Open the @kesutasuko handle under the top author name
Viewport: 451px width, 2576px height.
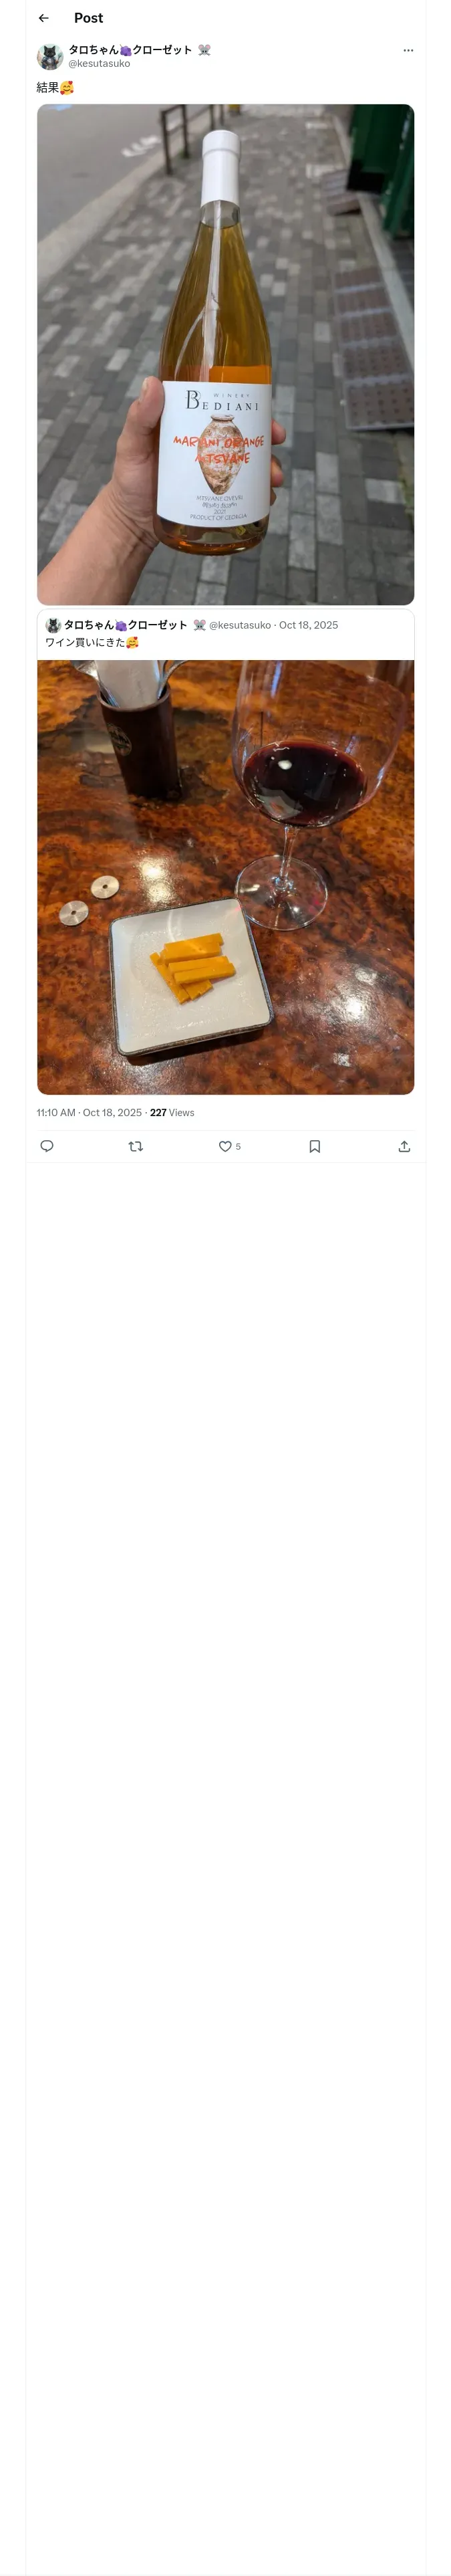[x=99, y=64]
